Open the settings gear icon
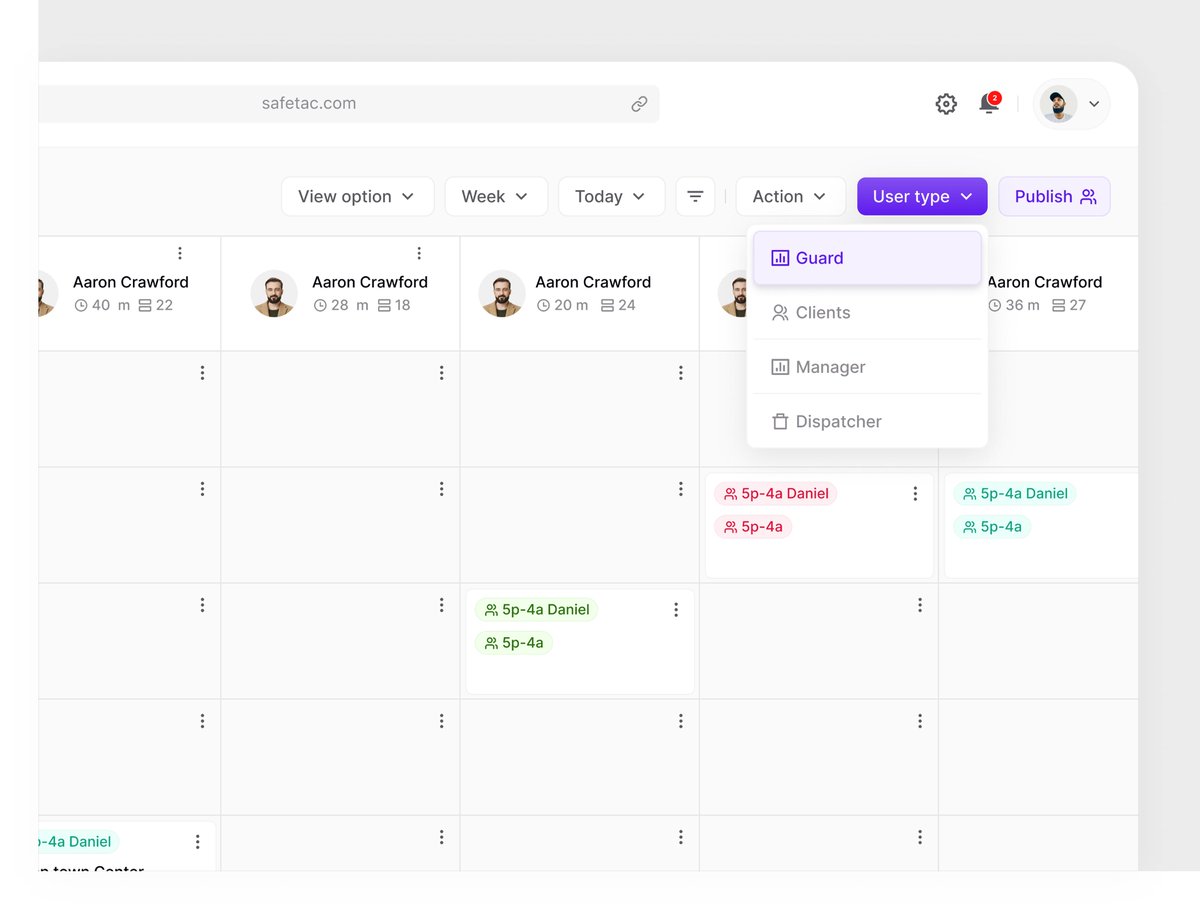The image size is (1200, 916). point(945,104)
